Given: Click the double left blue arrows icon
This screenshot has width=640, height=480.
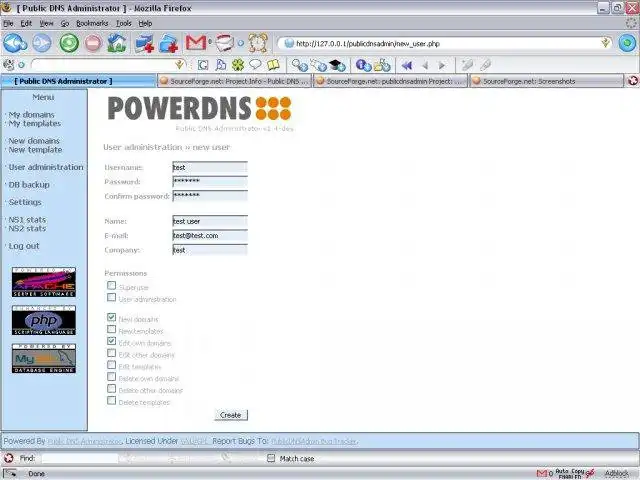Looking at the screenshot, I should [407, 65].
